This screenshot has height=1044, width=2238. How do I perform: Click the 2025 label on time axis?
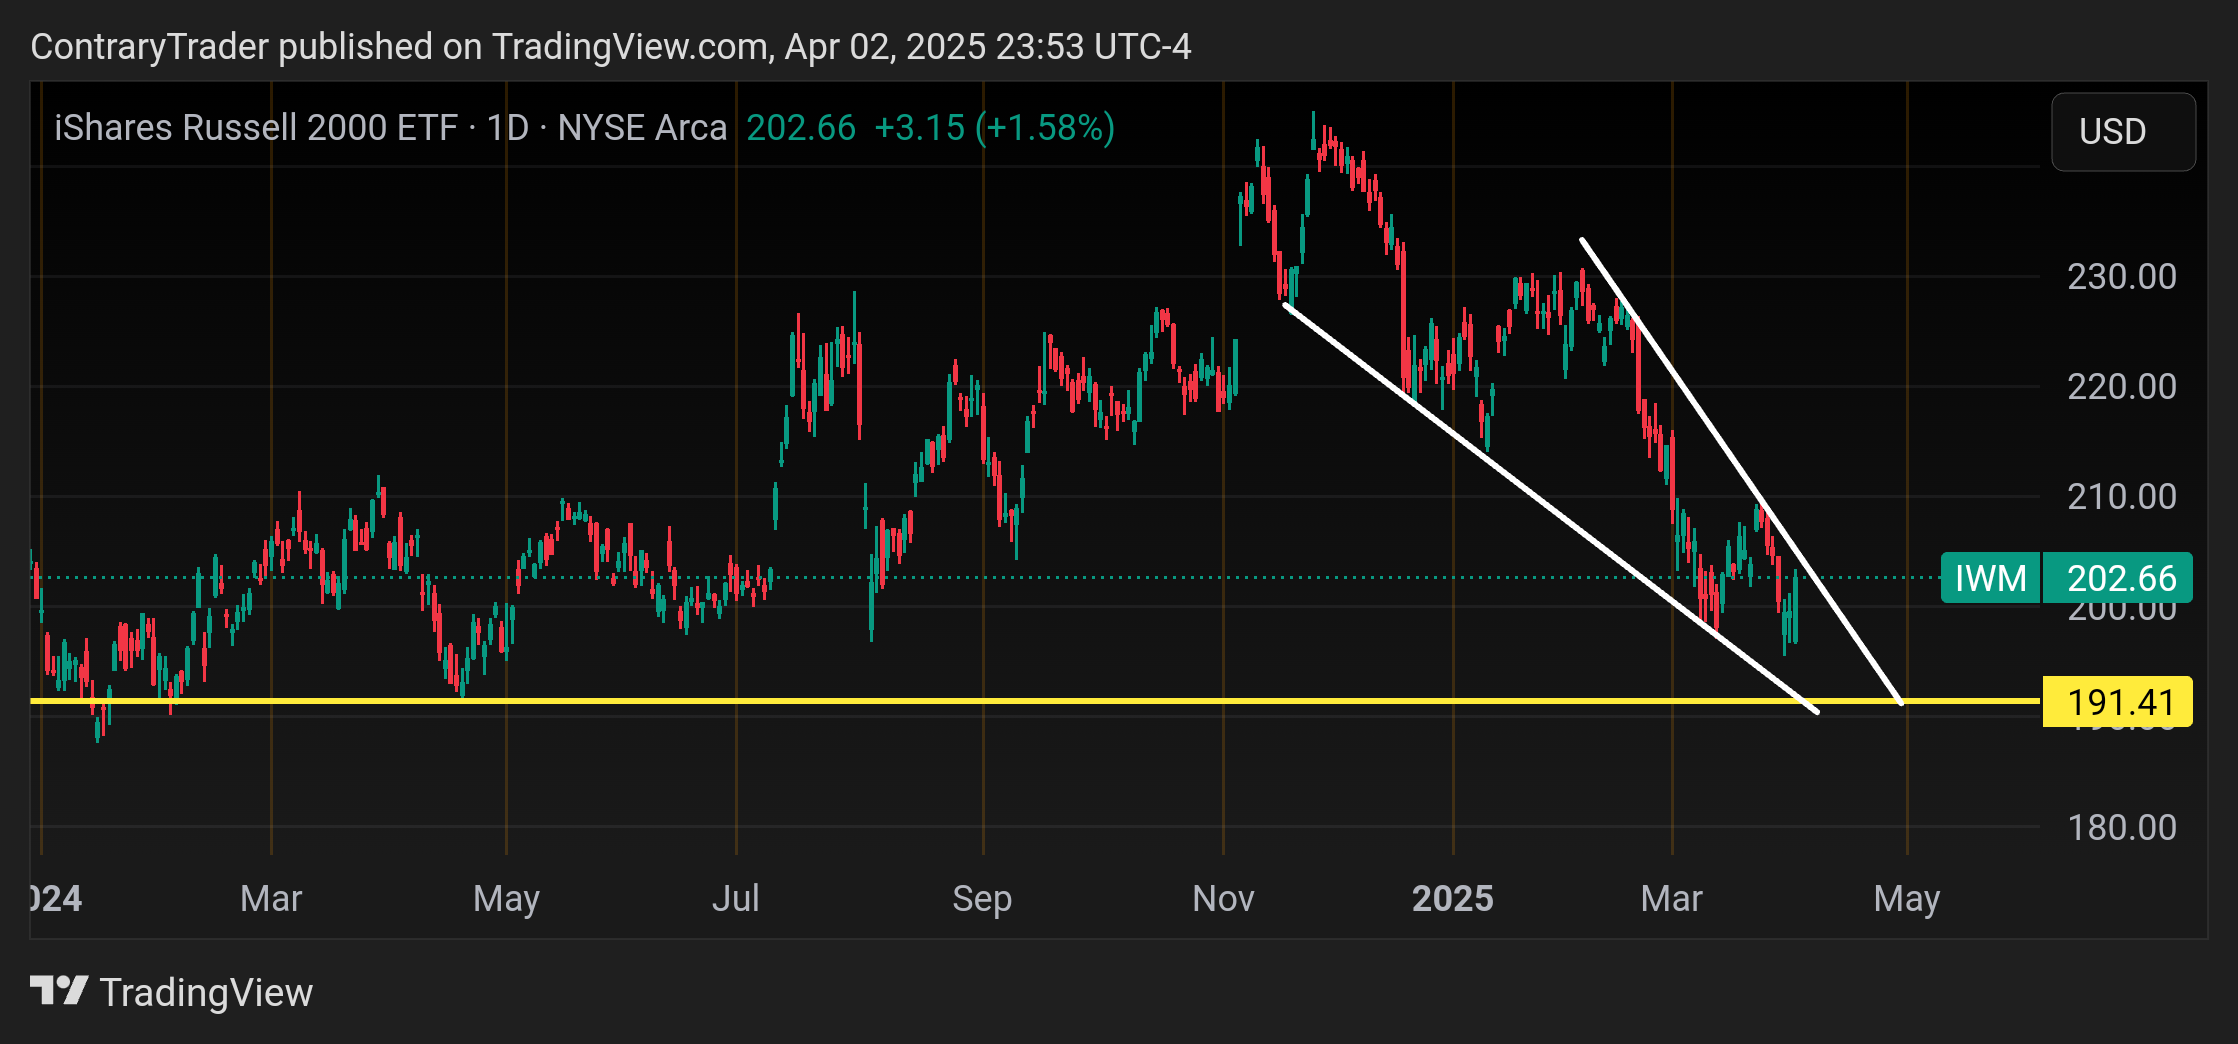(1452, 898)
